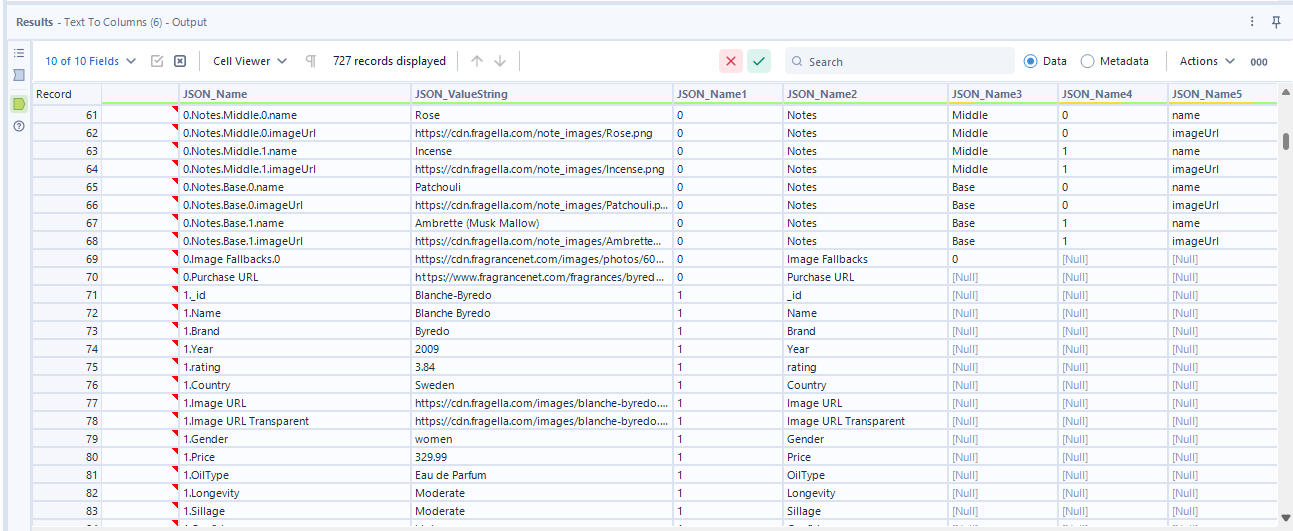
Task: Click record number 80 row header
Action: tap(67, 457)
